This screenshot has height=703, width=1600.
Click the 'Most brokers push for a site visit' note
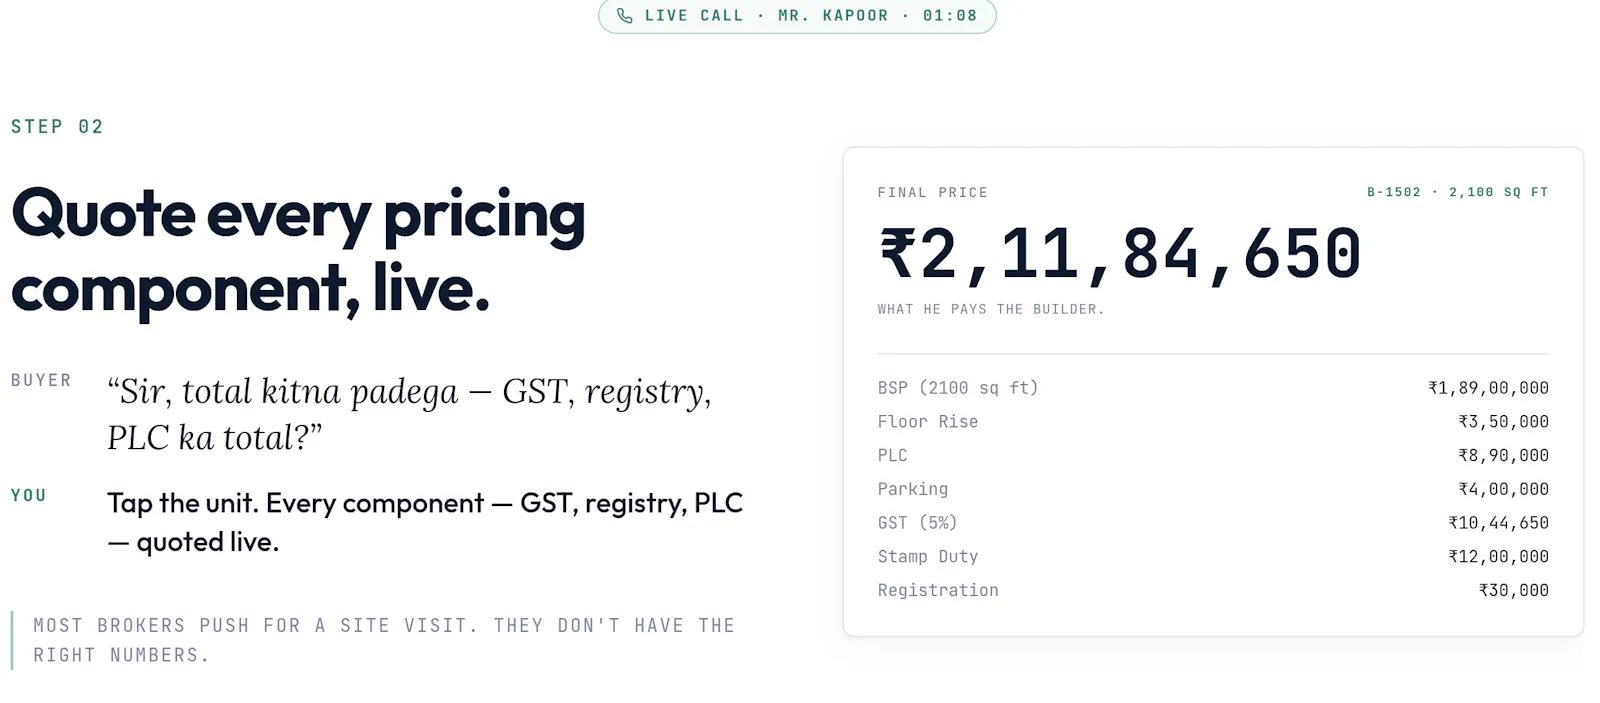pos(384,640)
